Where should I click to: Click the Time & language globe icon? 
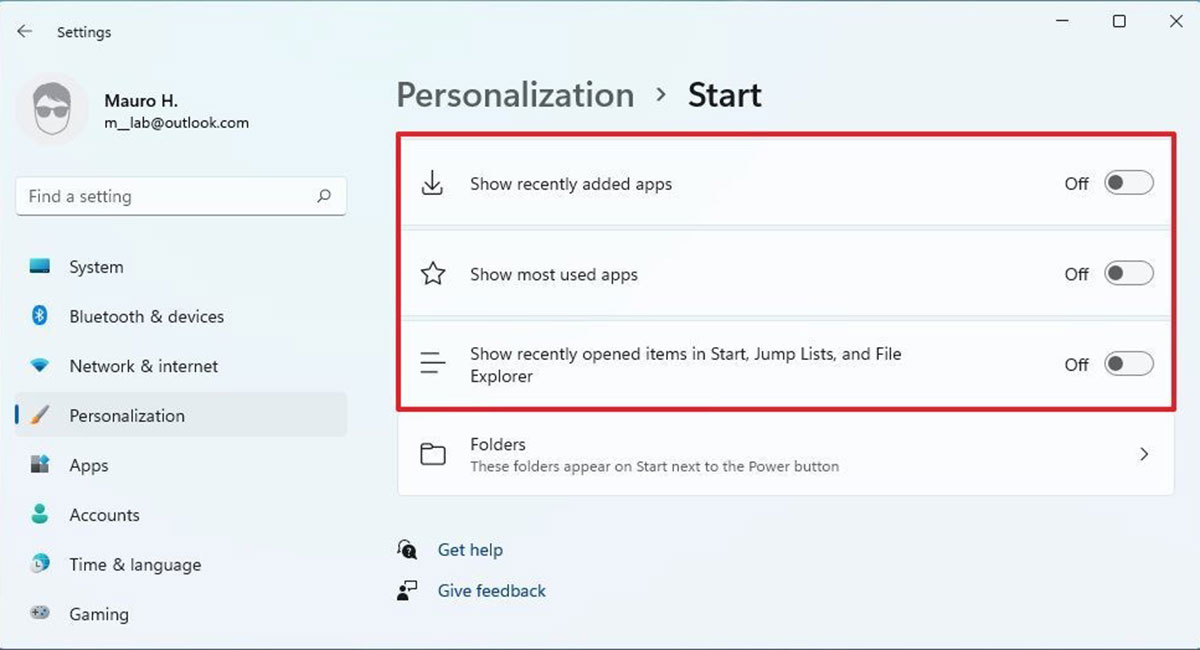(40, 564)
